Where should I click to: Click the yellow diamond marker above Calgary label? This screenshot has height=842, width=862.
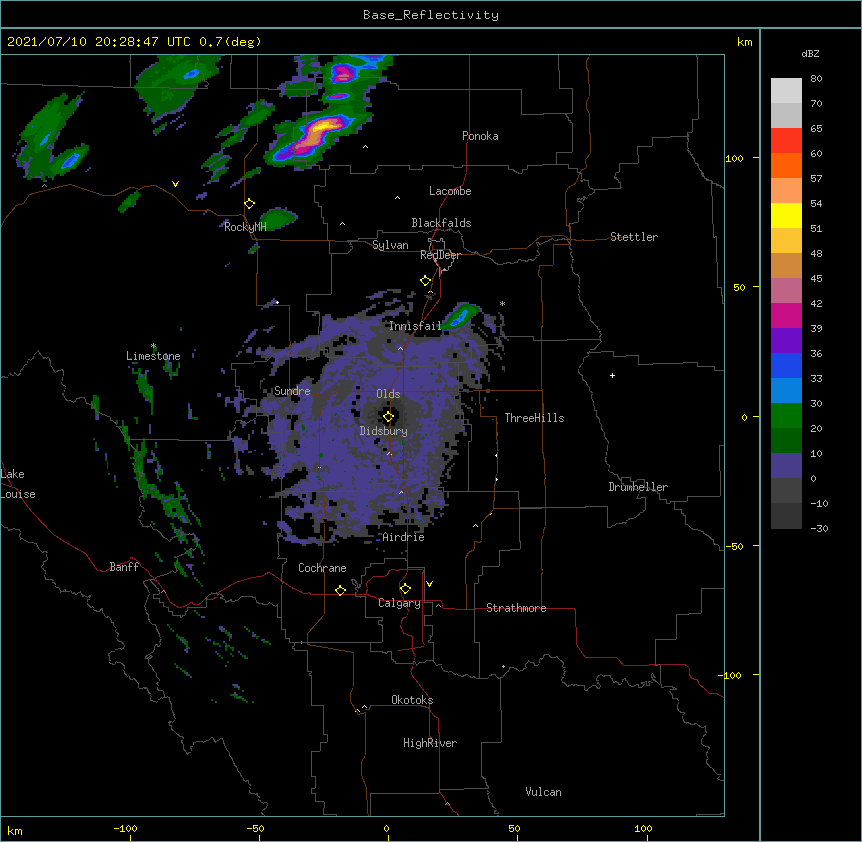coord(405,589)
